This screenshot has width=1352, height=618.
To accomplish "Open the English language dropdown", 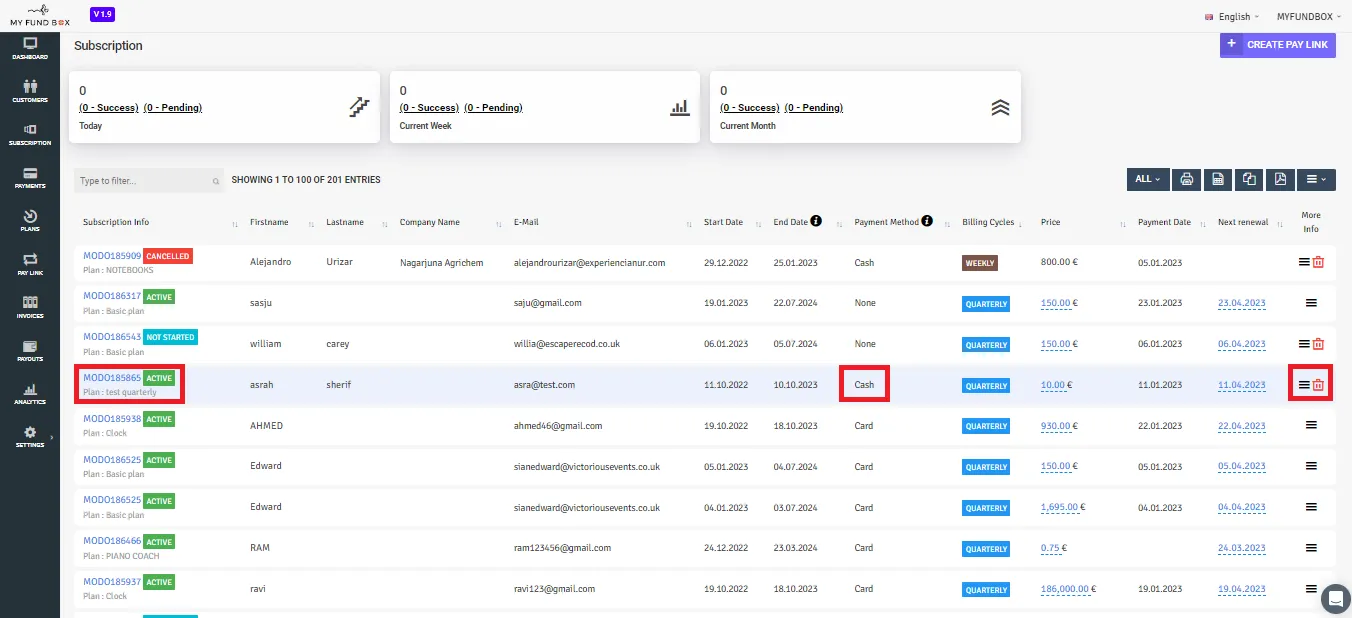I will 1233,17.
